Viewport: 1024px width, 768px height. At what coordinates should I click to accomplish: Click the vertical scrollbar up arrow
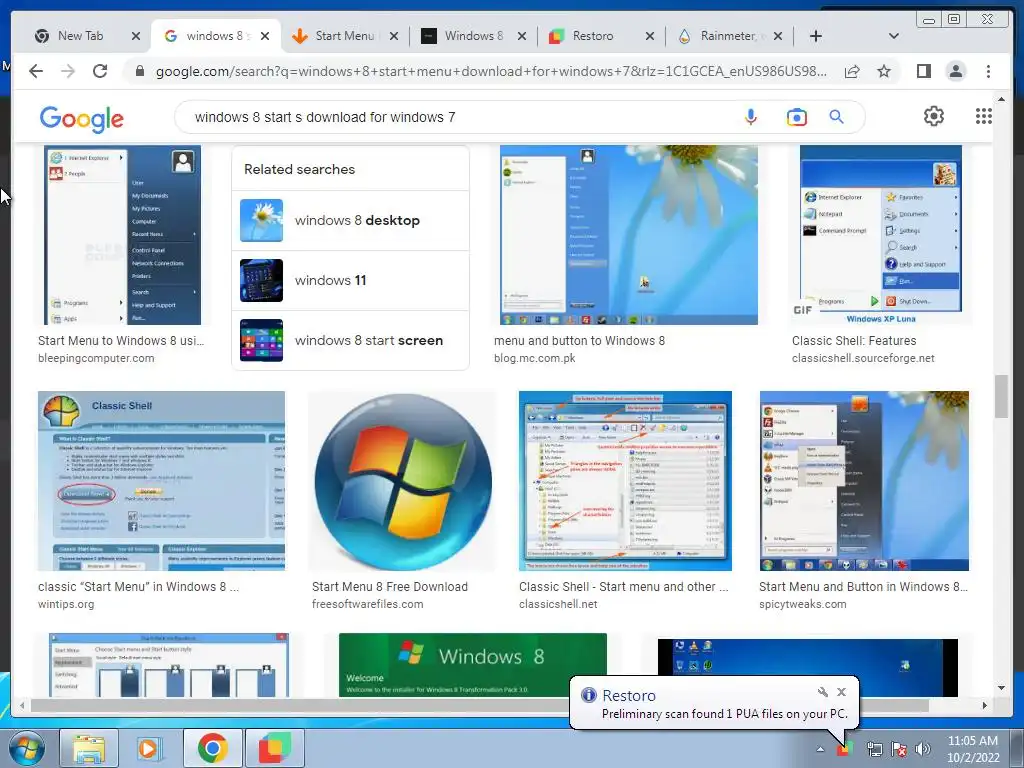[x=1001, y=99]
